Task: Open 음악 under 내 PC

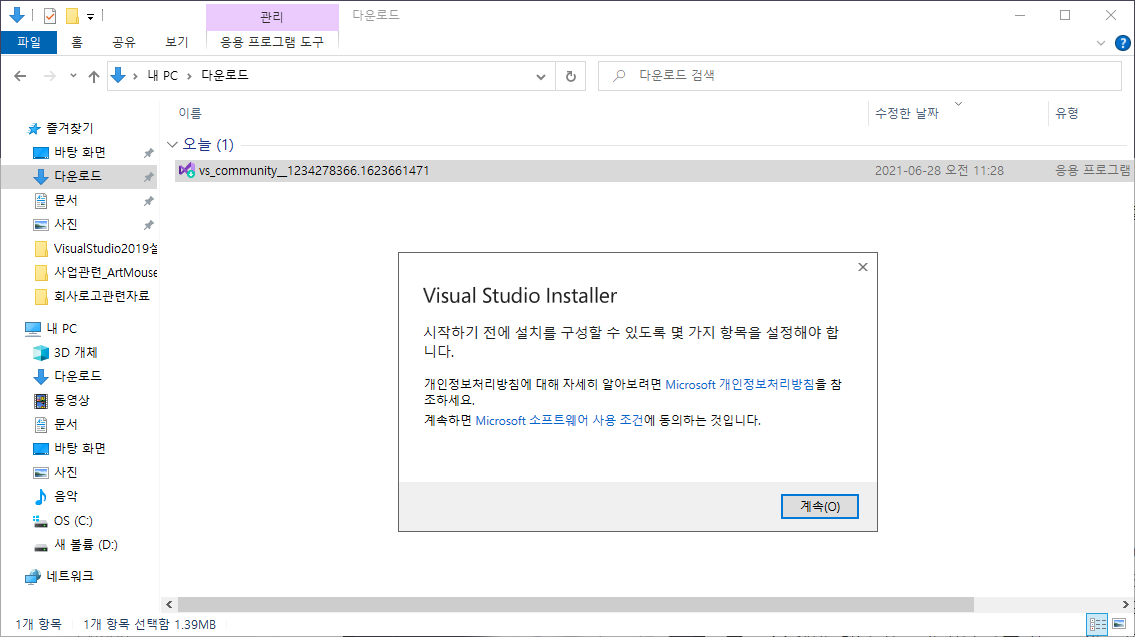Action: pos(66,497)
